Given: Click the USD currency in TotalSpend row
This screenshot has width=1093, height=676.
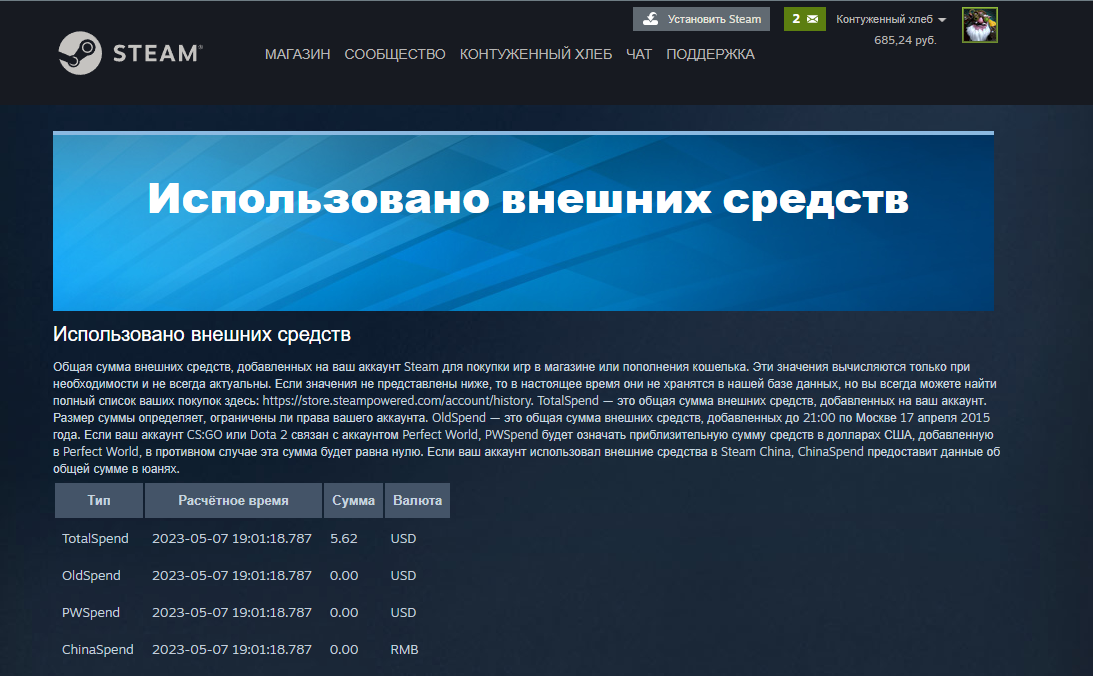Looking at the screenshot, I should click(x=403, y=539).
